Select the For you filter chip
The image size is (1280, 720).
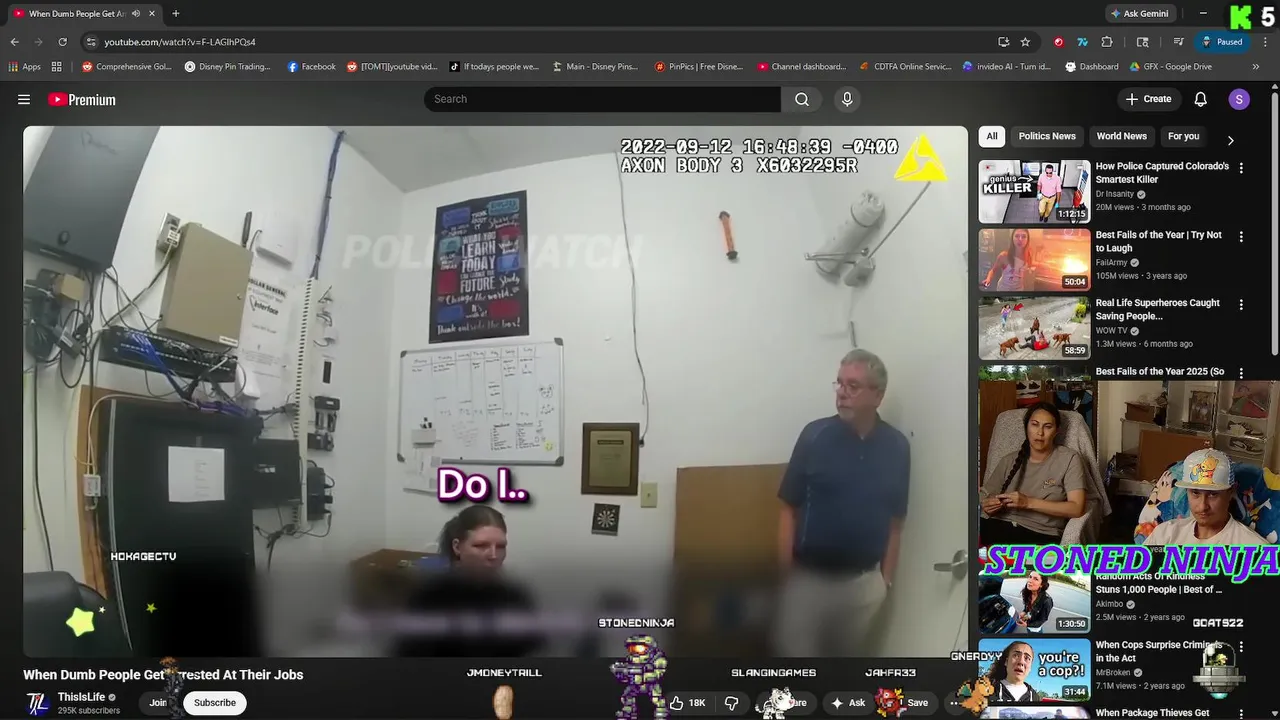pyautogui.click(x=1183, y=136)
